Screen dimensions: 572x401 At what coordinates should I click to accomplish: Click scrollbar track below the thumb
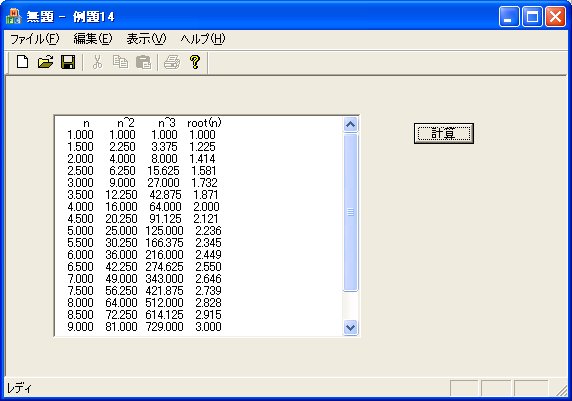pos(350,305)
